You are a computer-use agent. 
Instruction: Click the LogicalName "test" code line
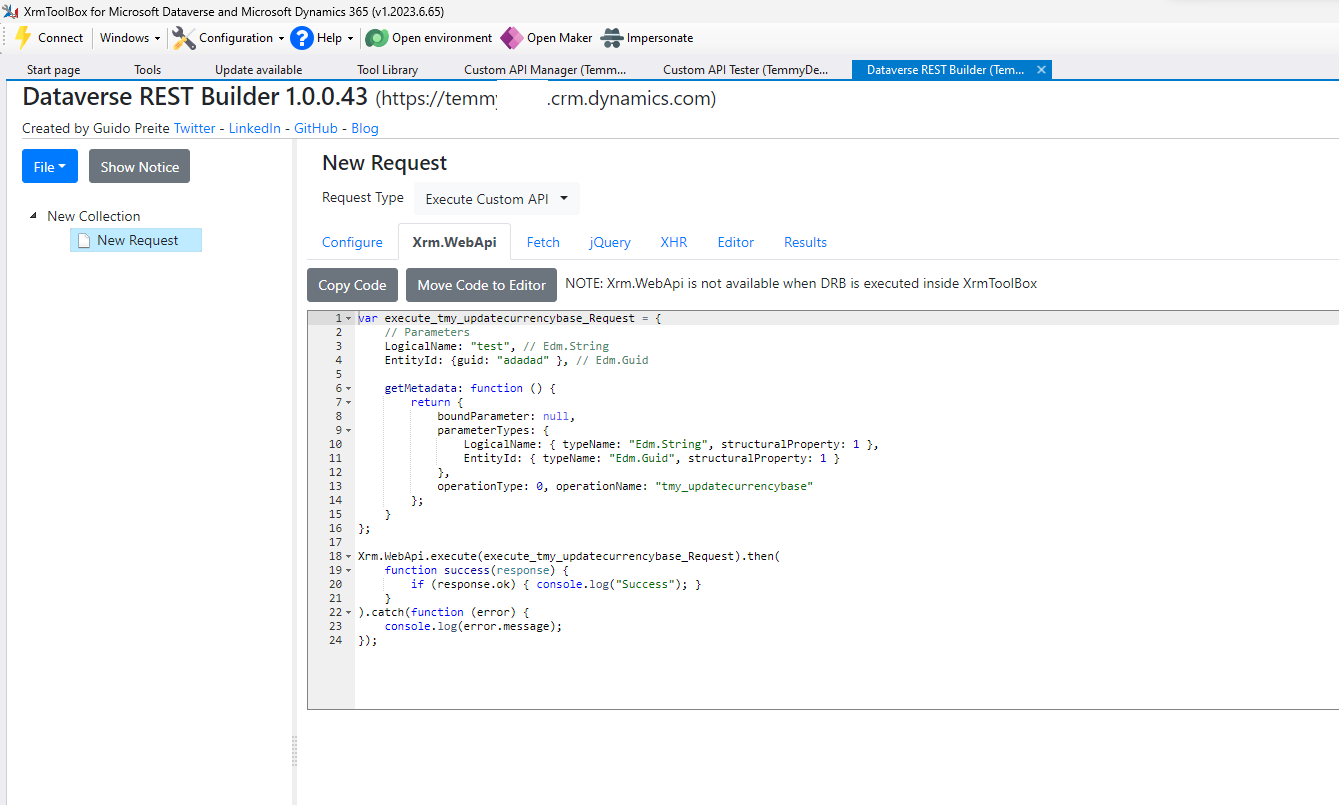pyautogui.click(x=496, y=346)
